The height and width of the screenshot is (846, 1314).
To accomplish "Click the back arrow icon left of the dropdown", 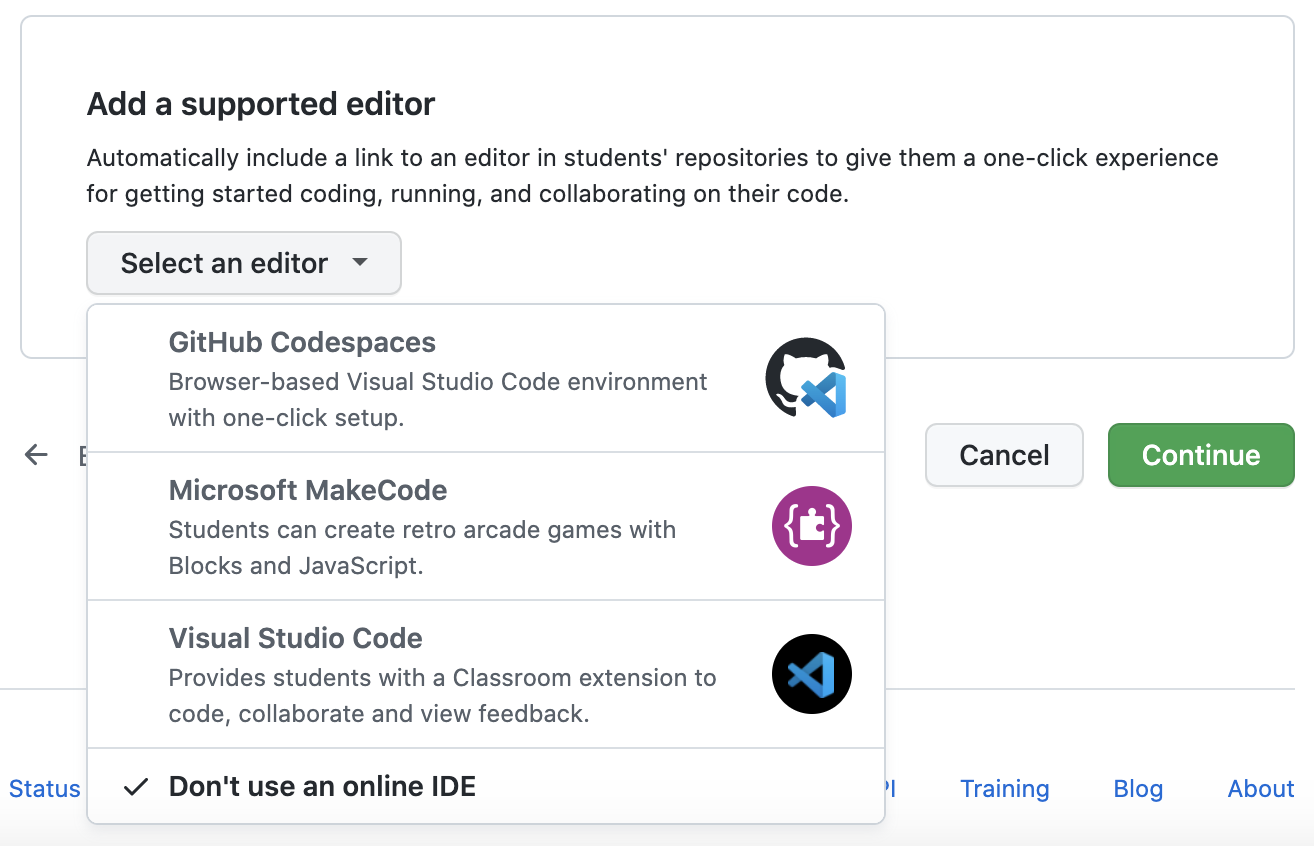I will [x=36, y=455].
